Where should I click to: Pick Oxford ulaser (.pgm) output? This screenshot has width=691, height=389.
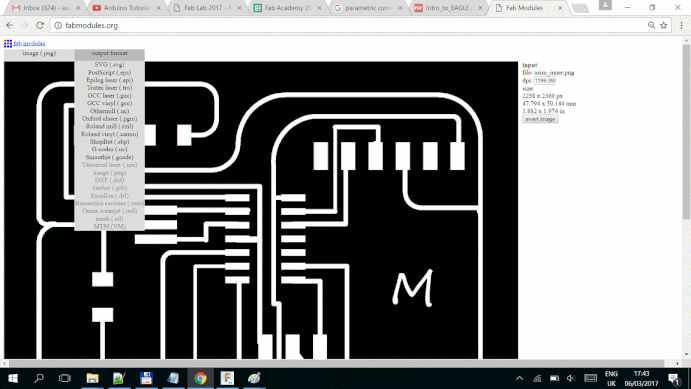click(109, 119)
